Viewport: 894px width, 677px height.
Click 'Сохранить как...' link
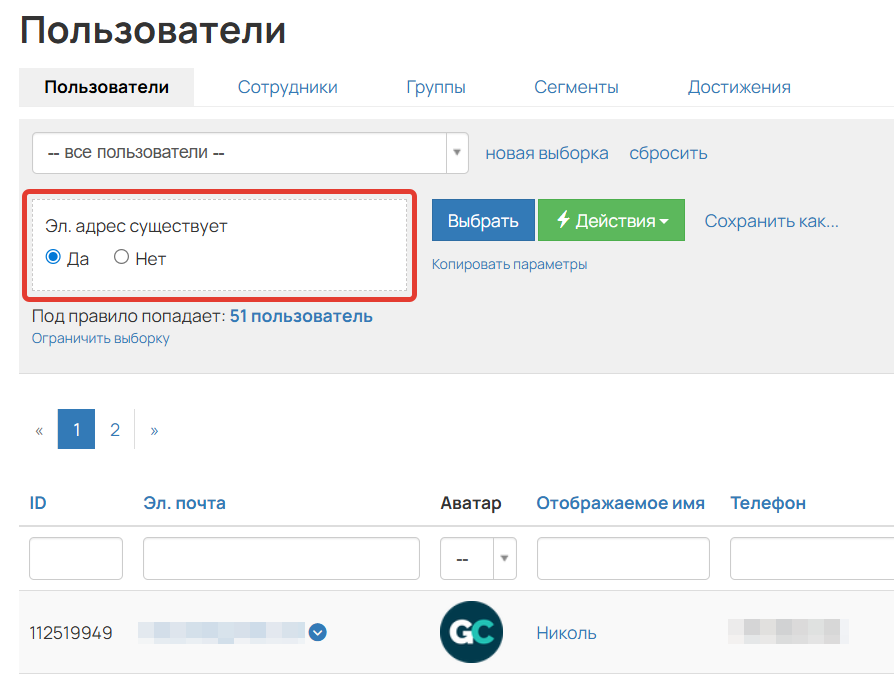pyautogui.click(x=770, y=220)
